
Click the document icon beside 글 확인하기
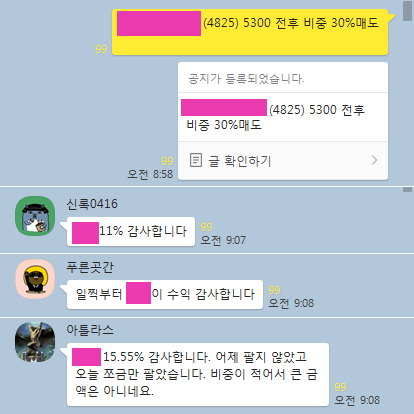pyautogui.click(x=196, y=160)
